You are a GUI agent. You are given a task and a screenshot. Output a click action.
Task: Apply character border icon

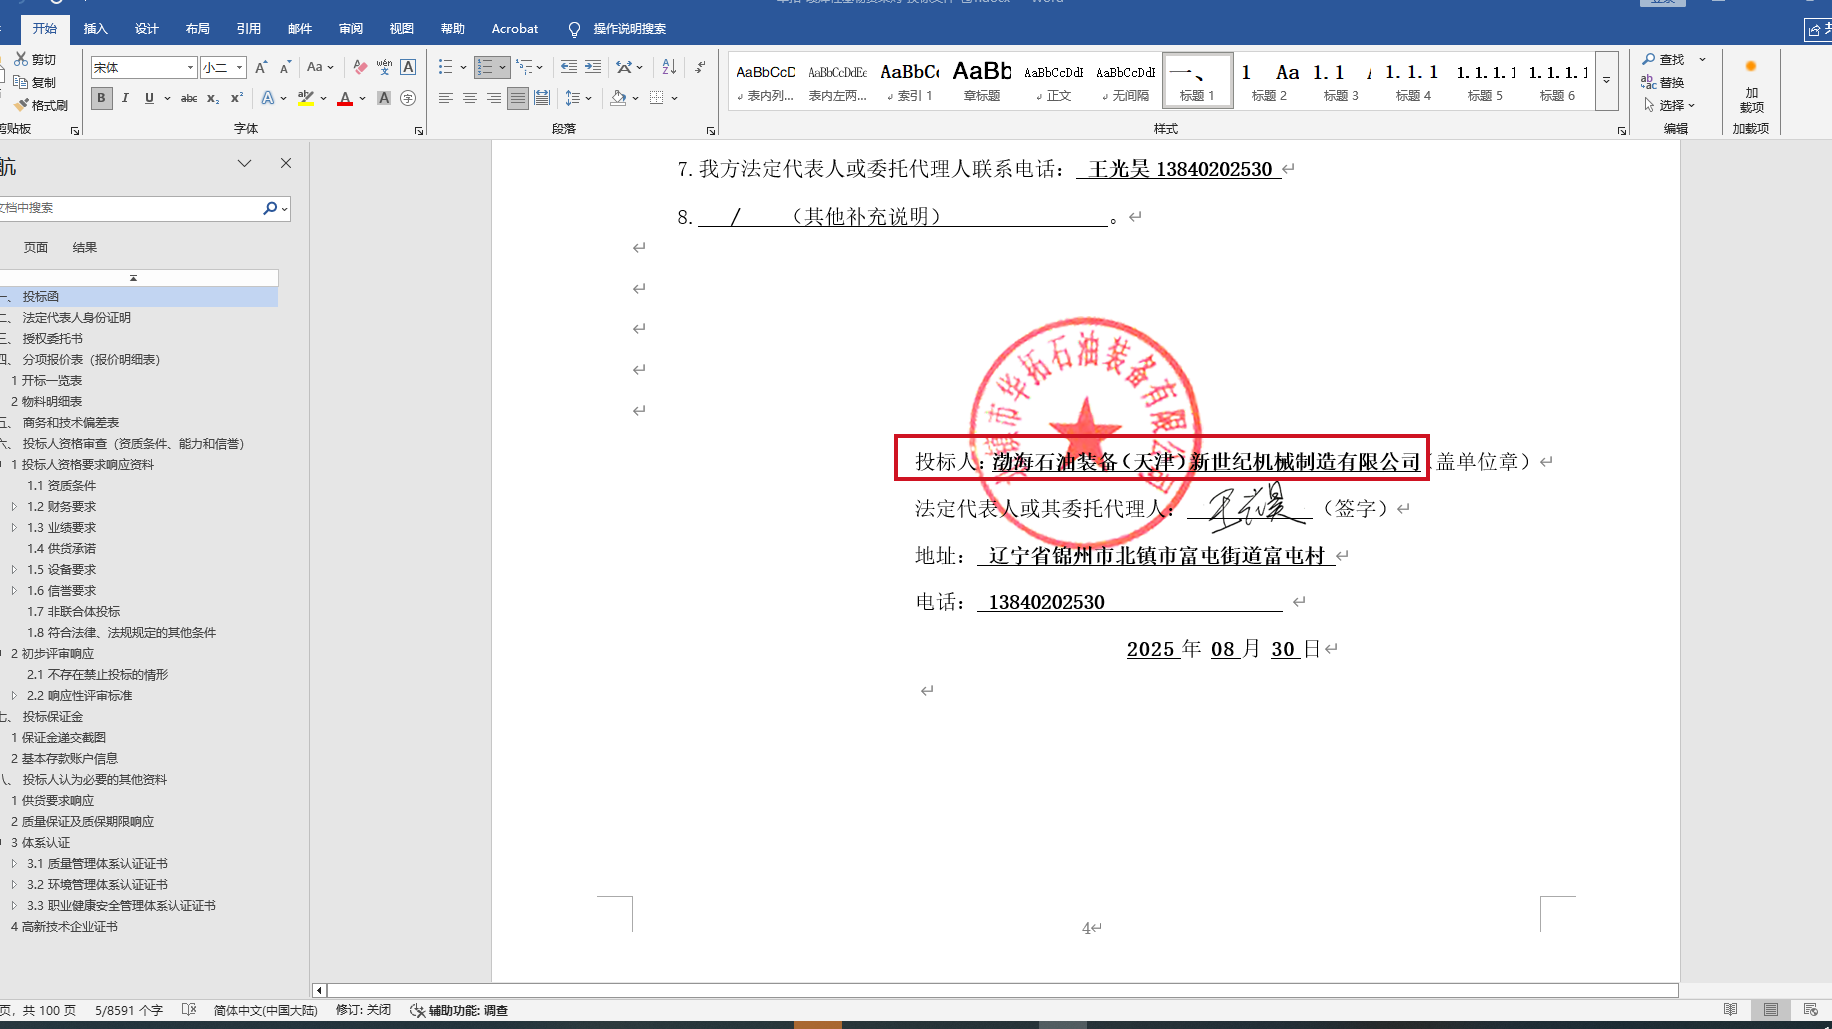tap(408, 67)
